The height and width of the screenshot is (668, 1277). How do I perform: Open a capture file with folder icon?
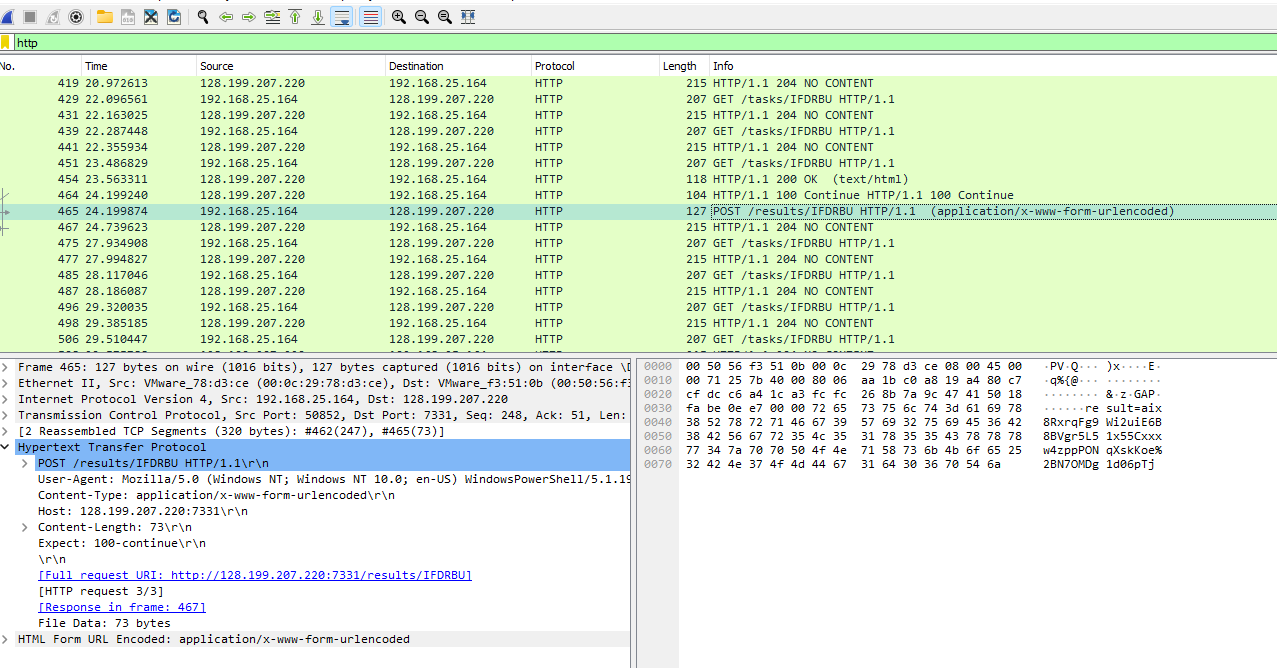105,17
